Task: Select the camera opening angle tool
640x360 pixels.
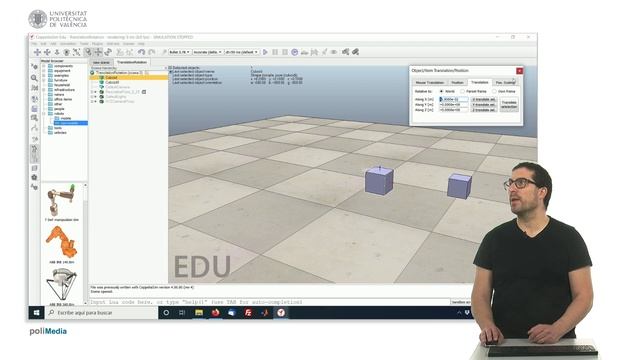Action: click(67, 52)
